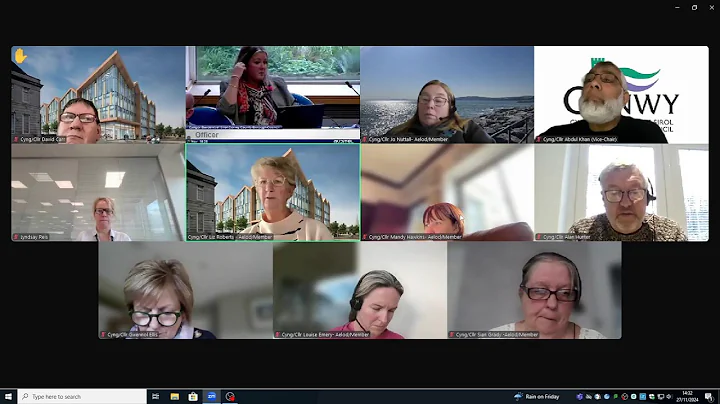The height and width of the screenshot is (404, 720).
Task: Click muted microphone icon beside Cyng/Cllr Louise Emery
Action: point(278,335)
